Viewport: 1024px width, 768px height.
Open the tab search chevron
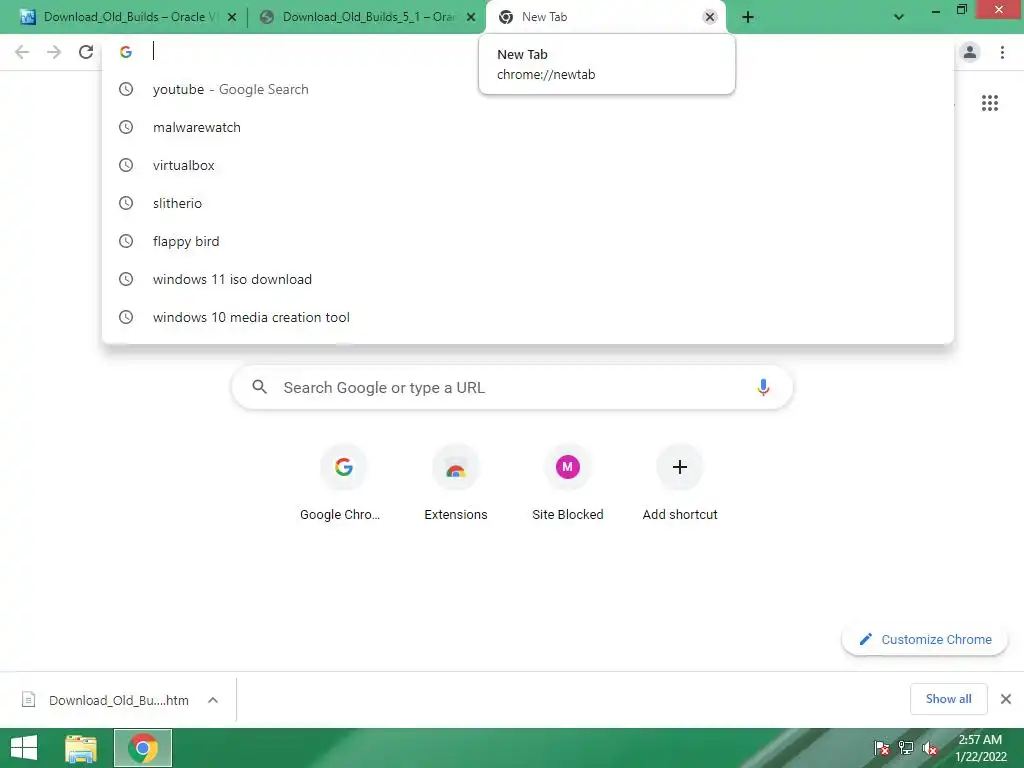(x=899, y=17)
